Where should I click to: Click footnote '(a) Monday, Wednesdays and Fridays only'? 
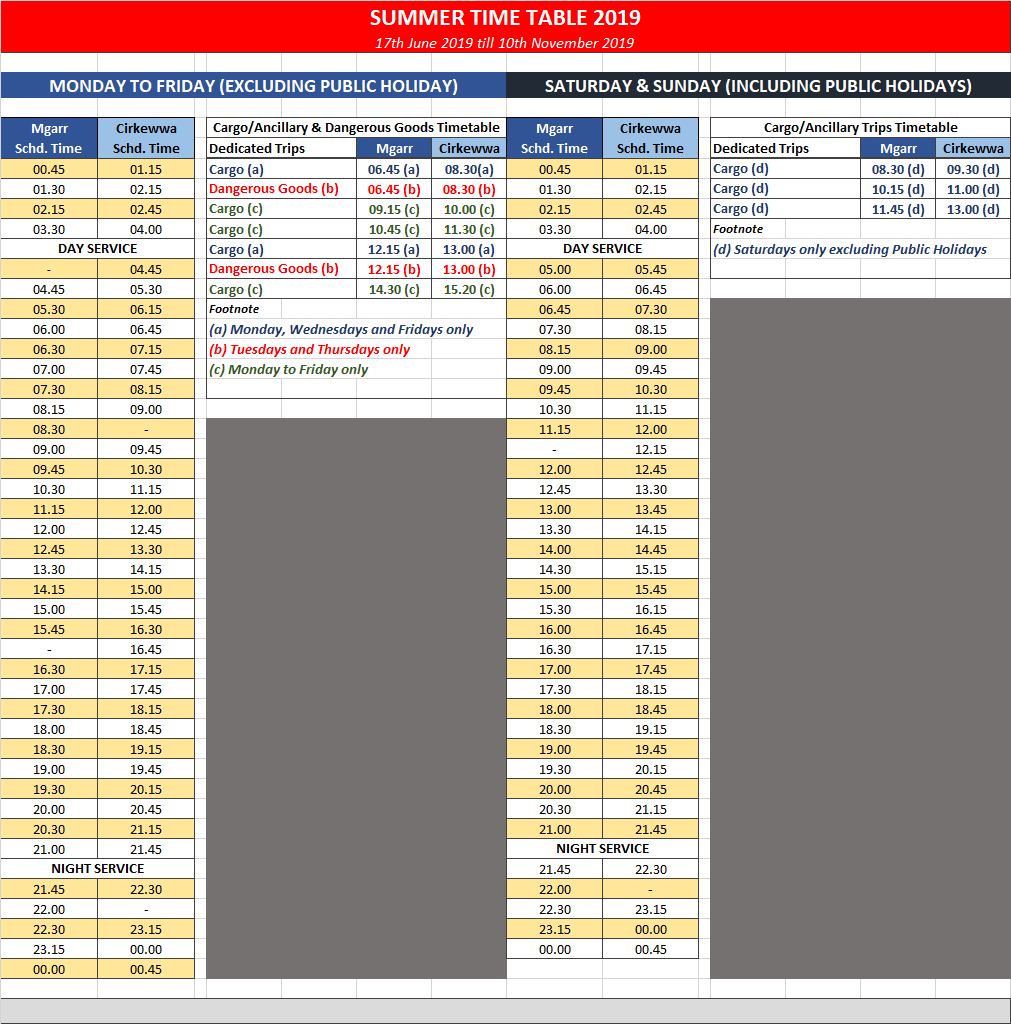coord(341,329)
